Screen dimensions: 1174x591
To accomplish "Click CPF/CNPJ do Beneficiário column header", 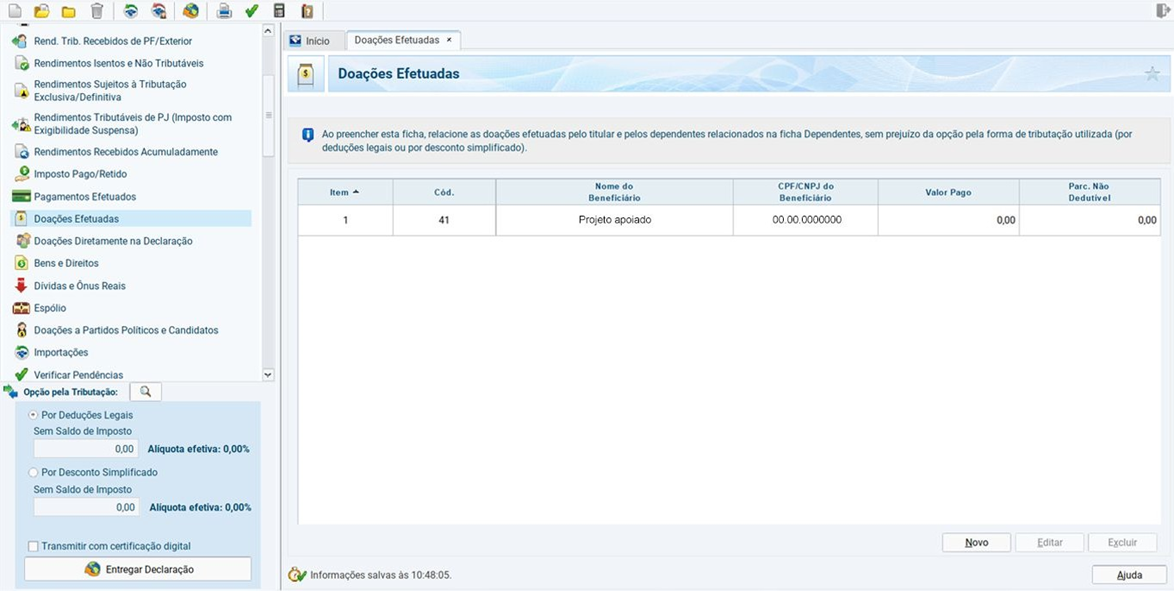I will (x=806, y=192).
